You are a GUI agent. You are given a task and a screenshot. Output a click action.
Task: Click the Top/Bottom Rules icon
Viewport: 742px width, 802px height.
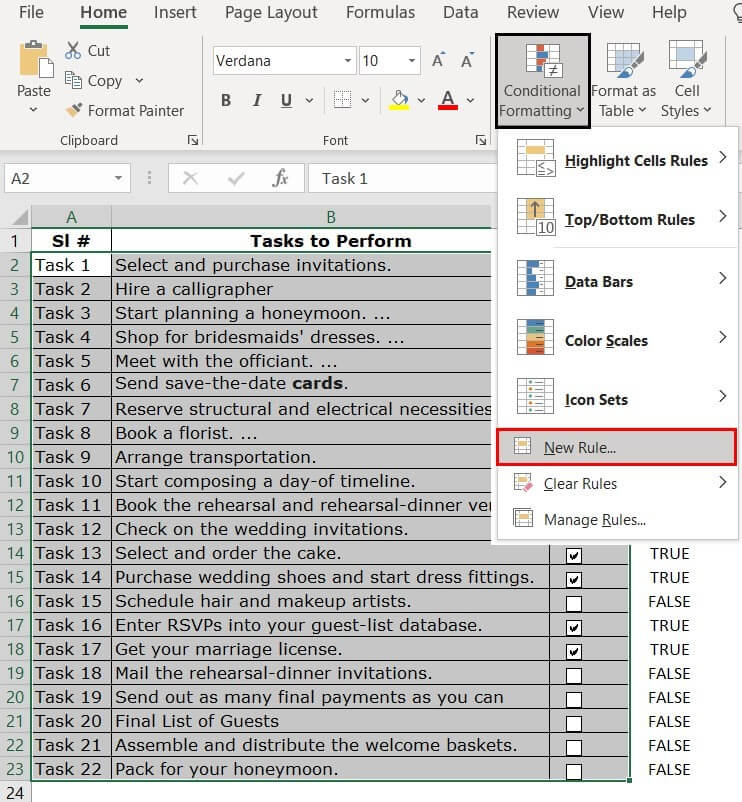pyautogui.click(x=535, y=217)
